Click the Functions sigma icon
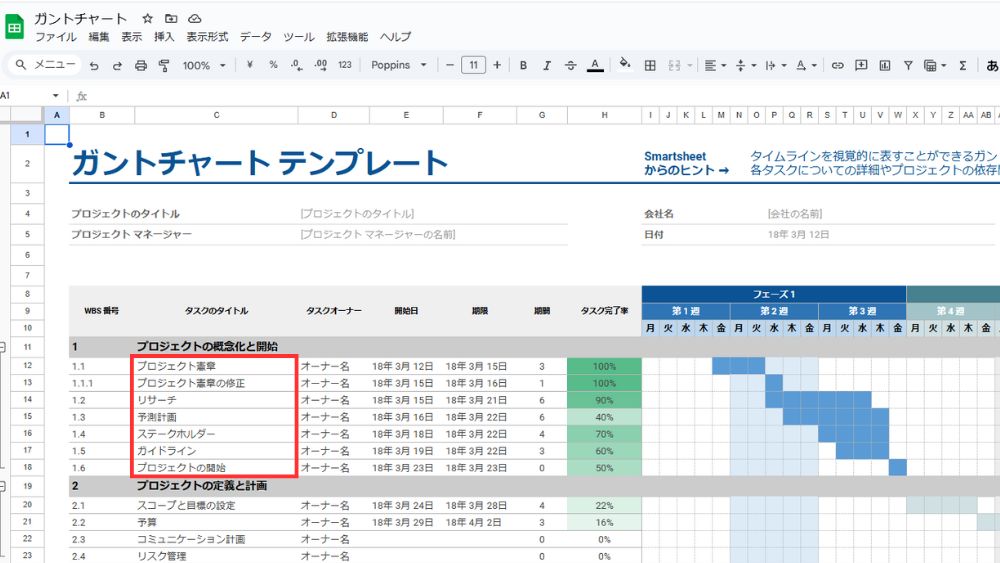This screenshot has width=1000, height=563. click(963, 66)
